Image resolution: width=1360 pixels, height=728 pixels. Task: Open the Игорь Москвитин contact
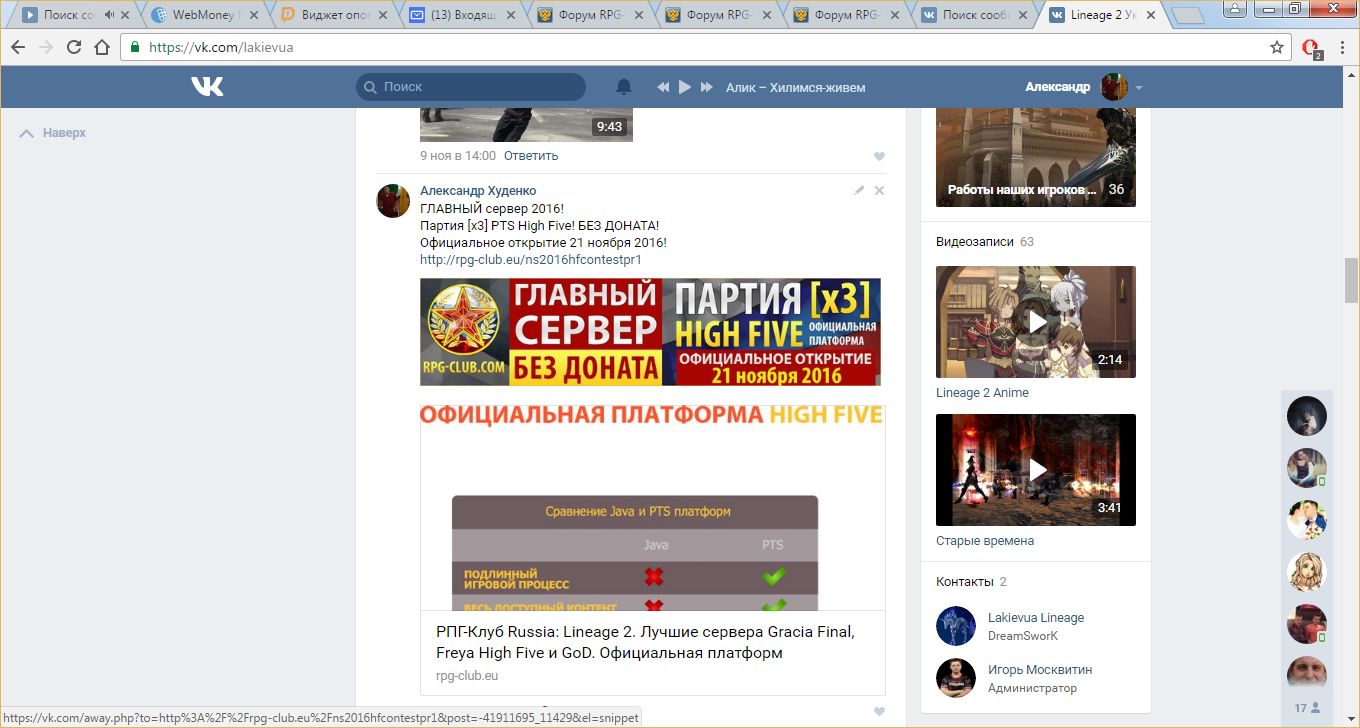(x=1040, y=670)
